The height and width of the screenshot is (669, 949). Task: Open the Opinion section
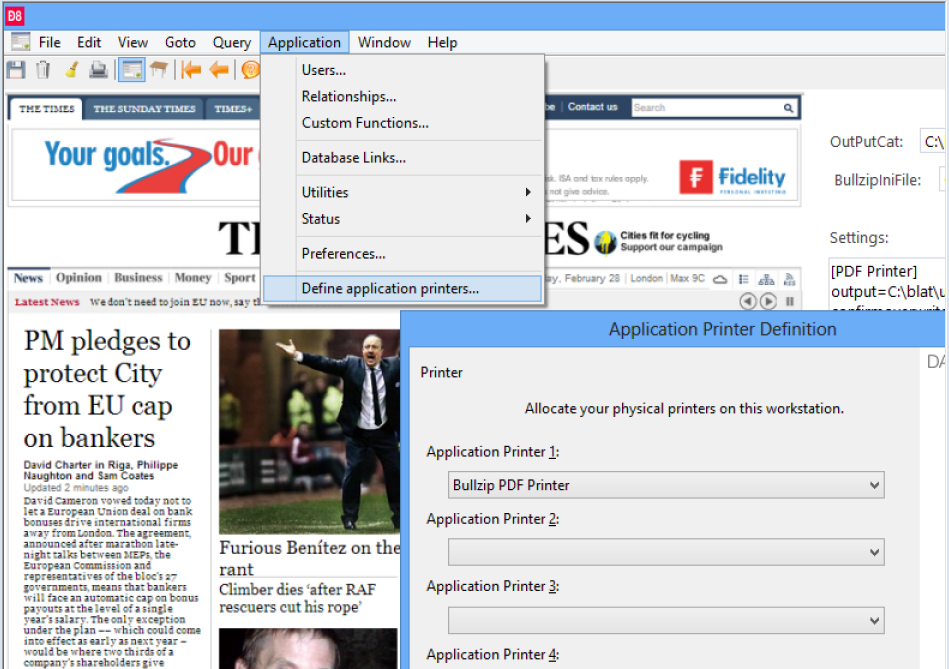coord(79,278)
